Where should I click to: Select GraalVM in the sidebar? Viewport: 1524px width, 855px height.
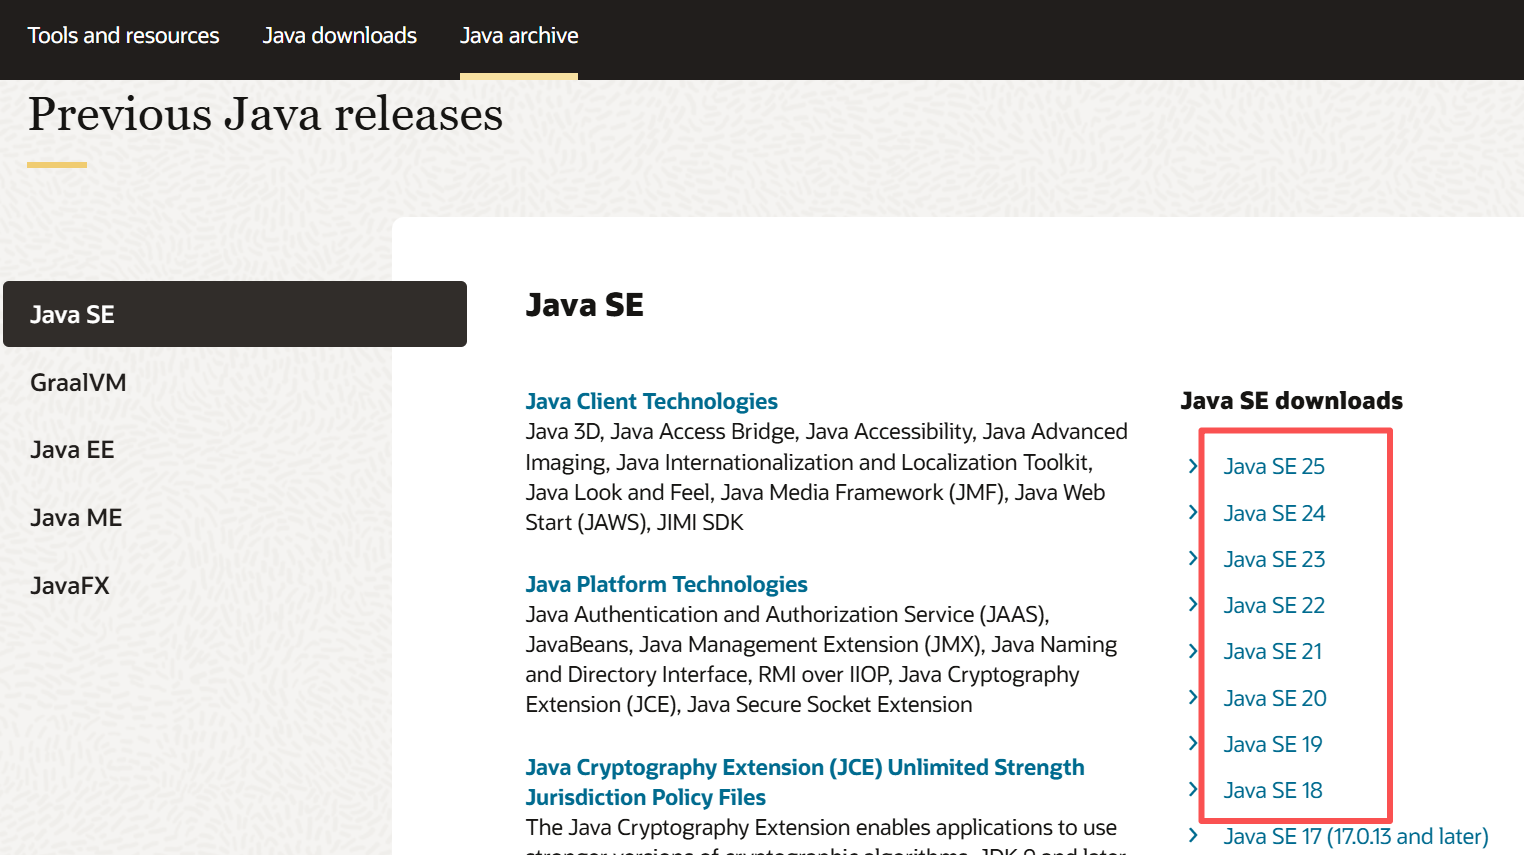(x=78, y=383)
